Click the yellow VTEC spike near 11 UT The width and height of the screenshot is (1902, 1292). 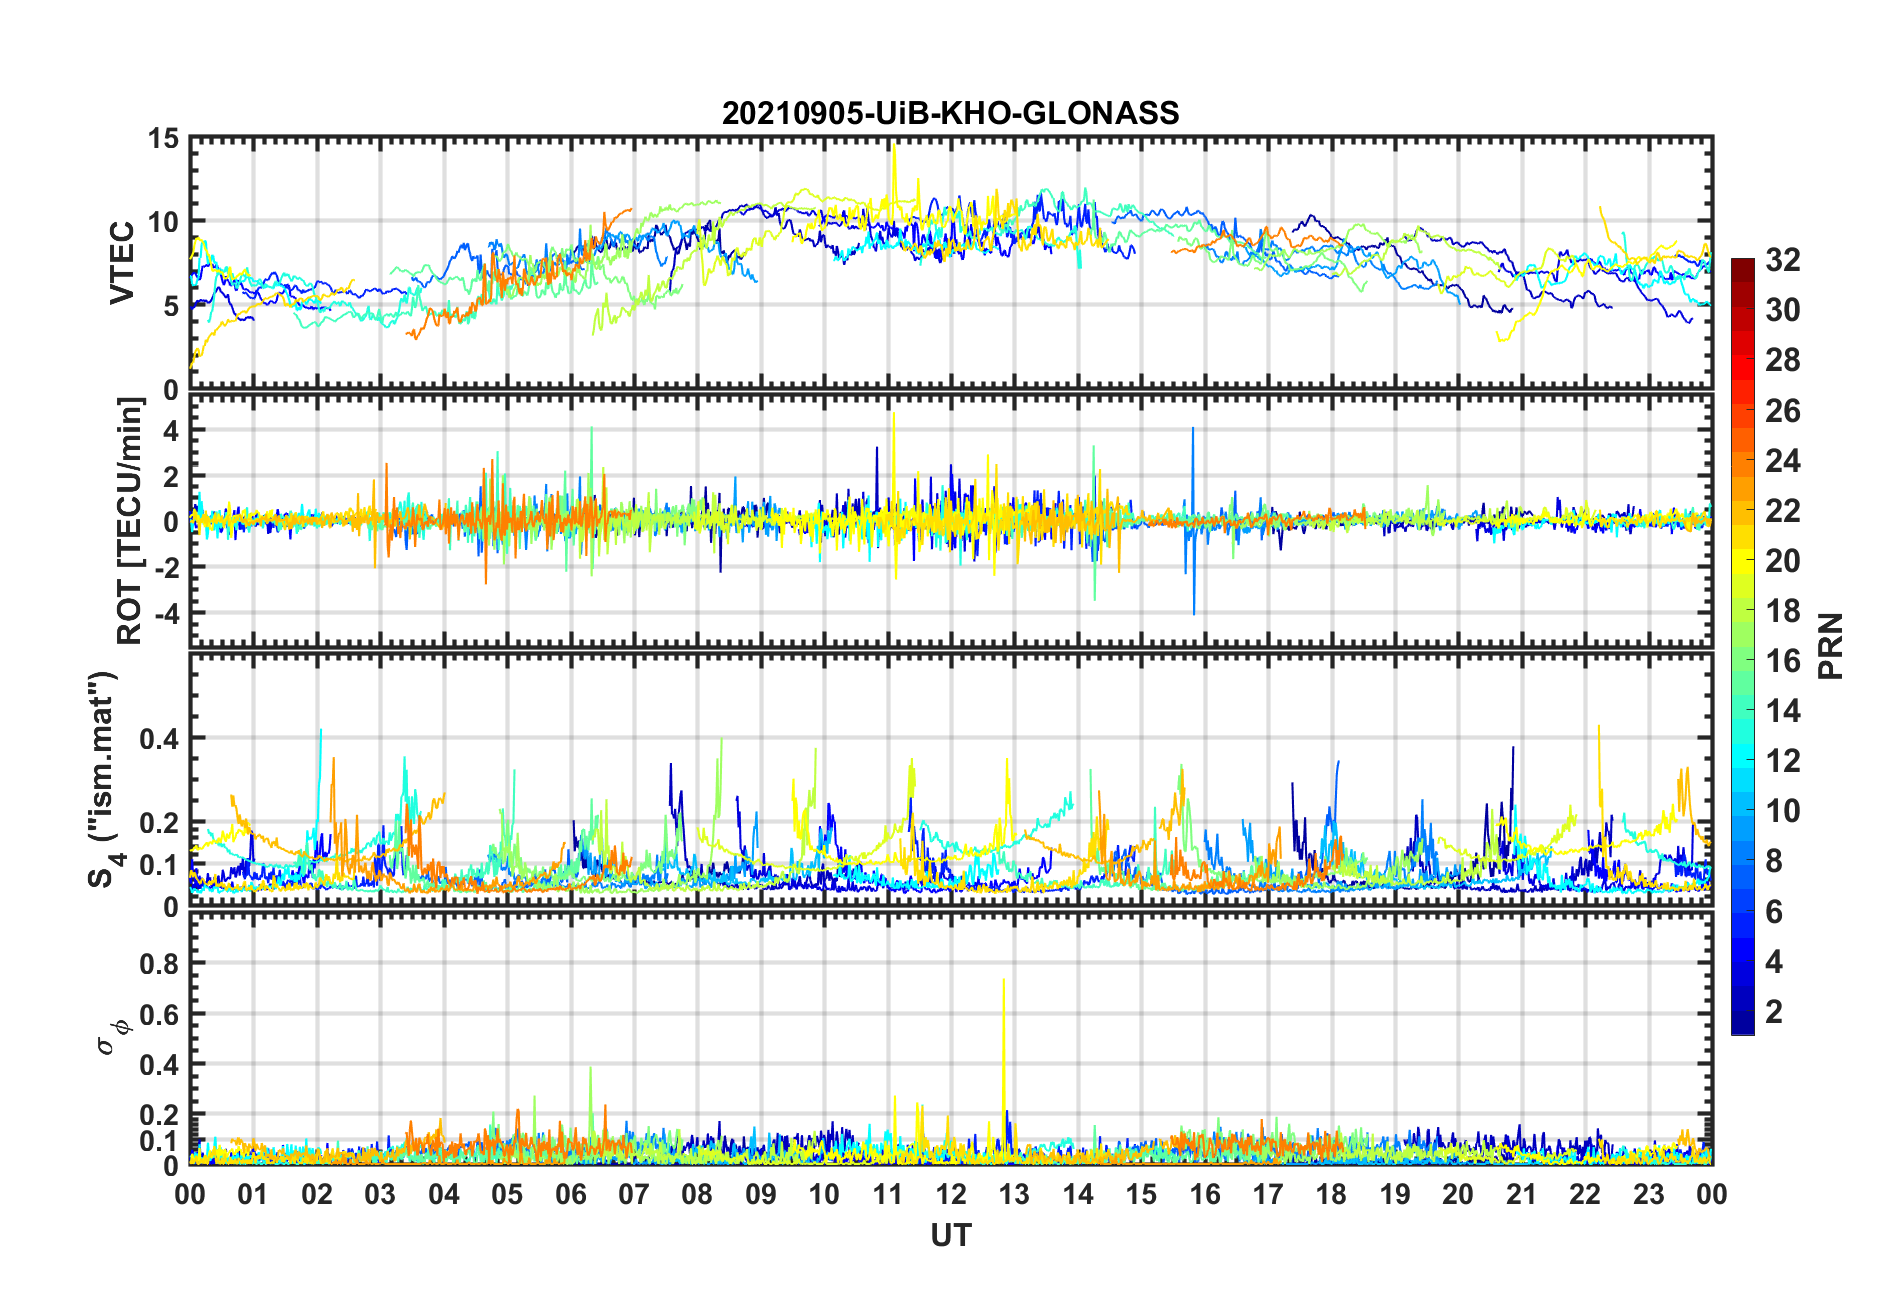tap(894, 175)
